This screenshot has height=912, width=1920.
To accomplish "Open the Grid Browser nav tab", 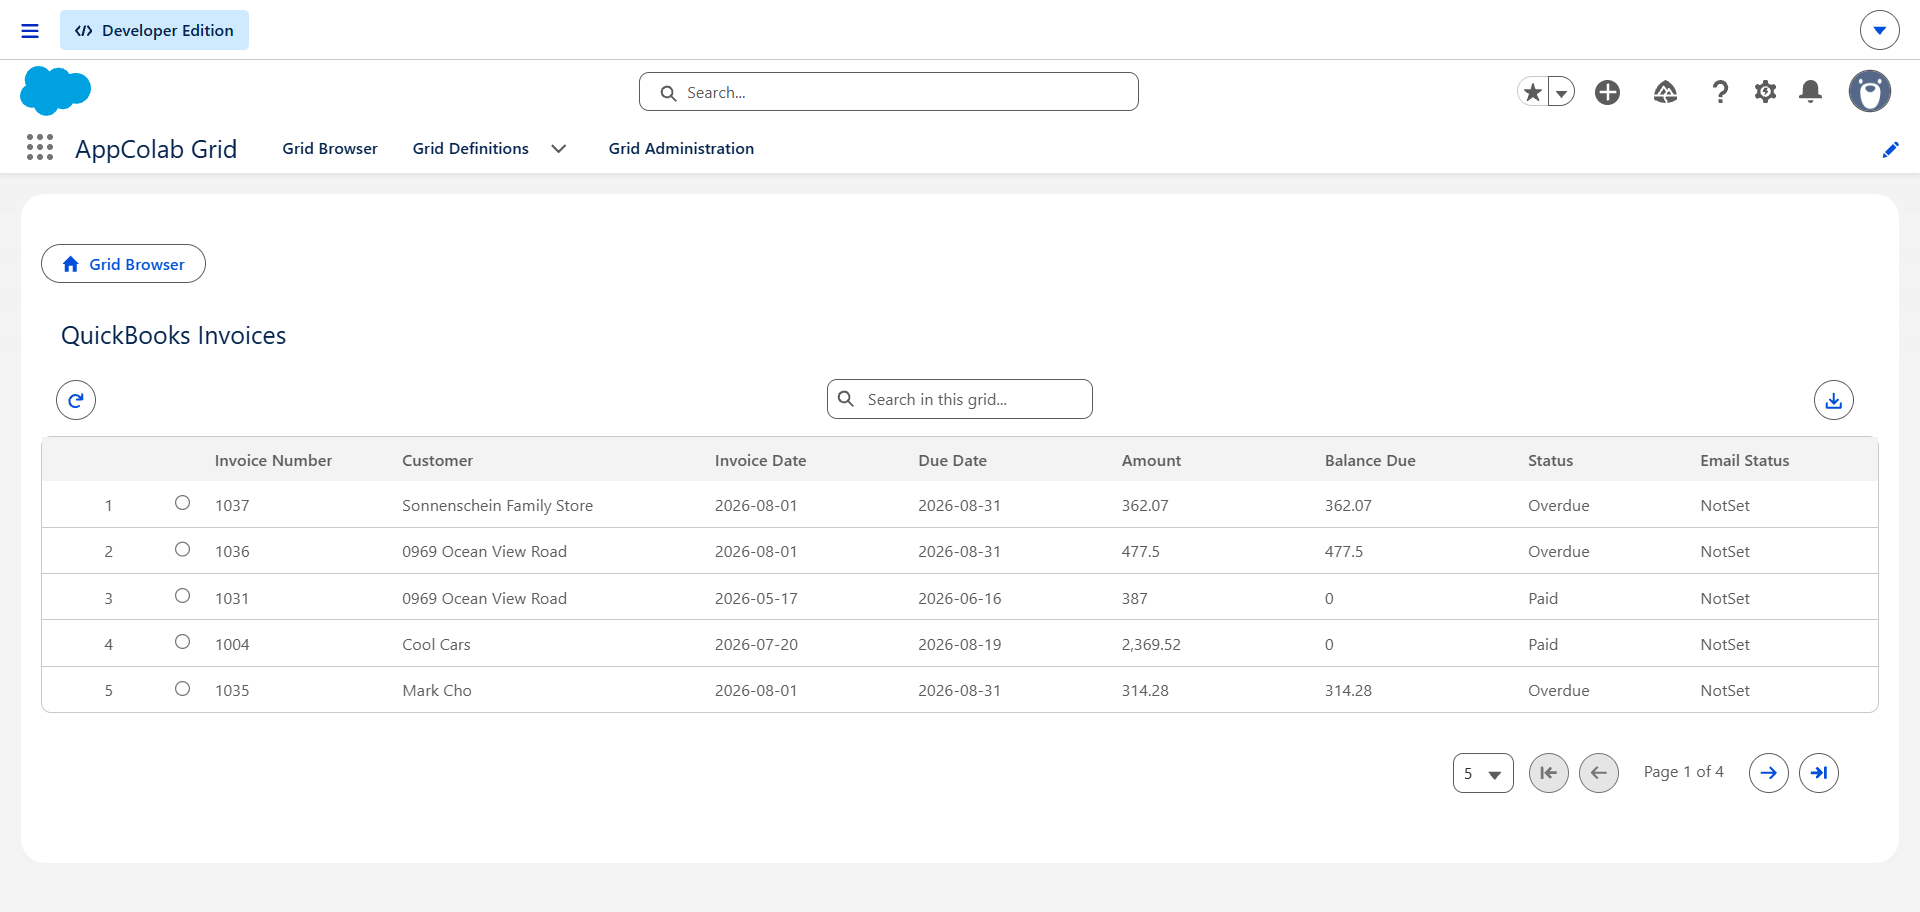I will 330,148.
